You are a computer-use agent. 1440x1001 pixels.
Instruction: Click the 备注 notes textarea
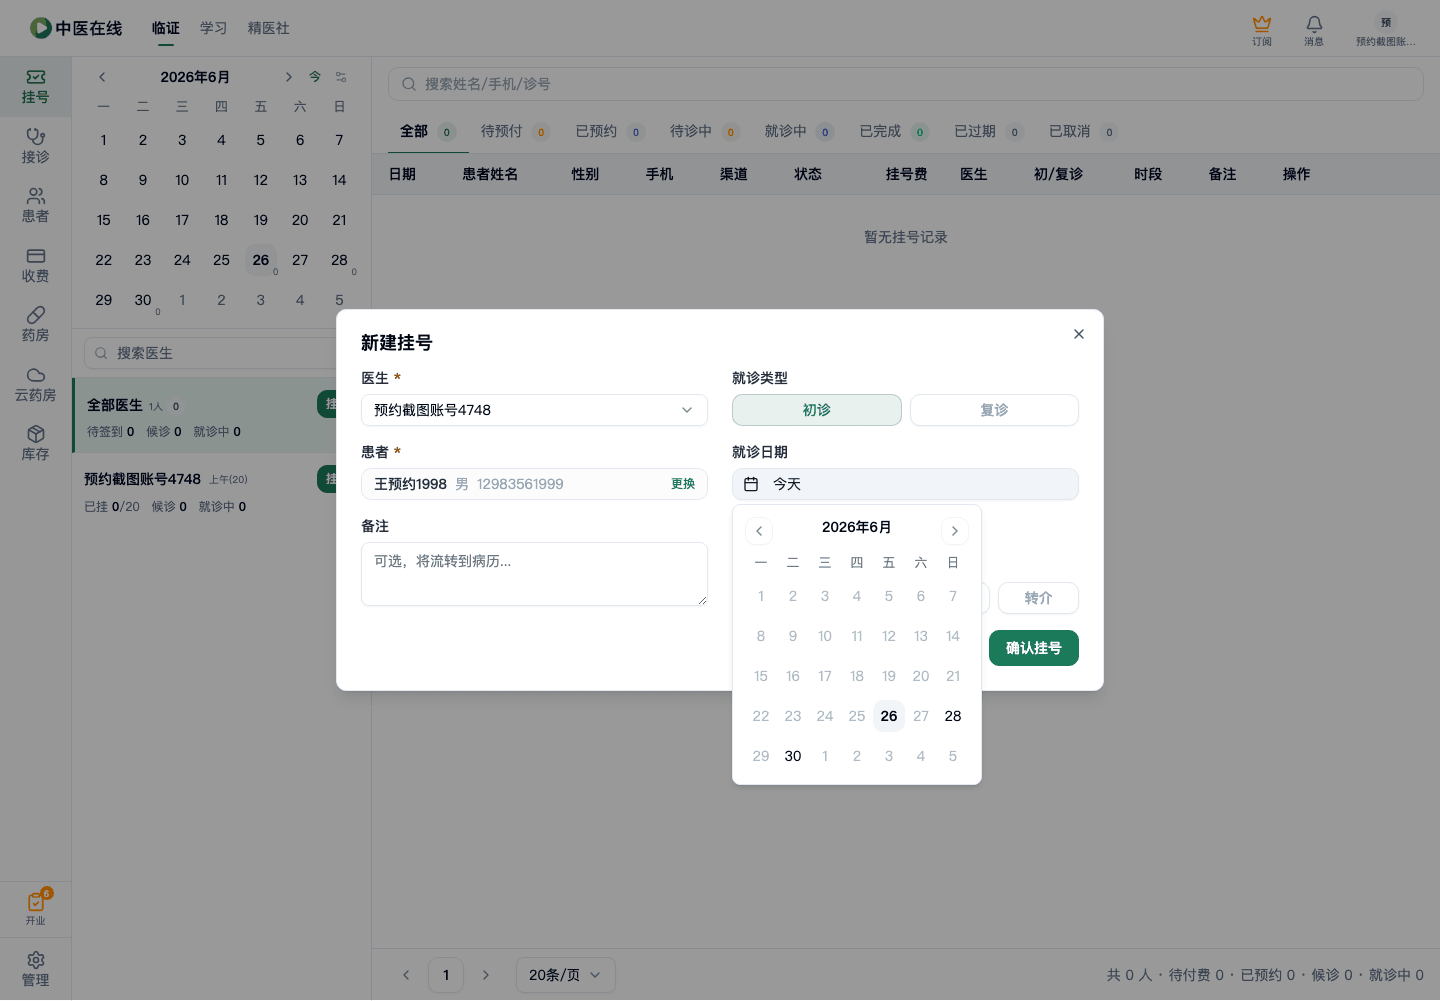click(534, 574)
